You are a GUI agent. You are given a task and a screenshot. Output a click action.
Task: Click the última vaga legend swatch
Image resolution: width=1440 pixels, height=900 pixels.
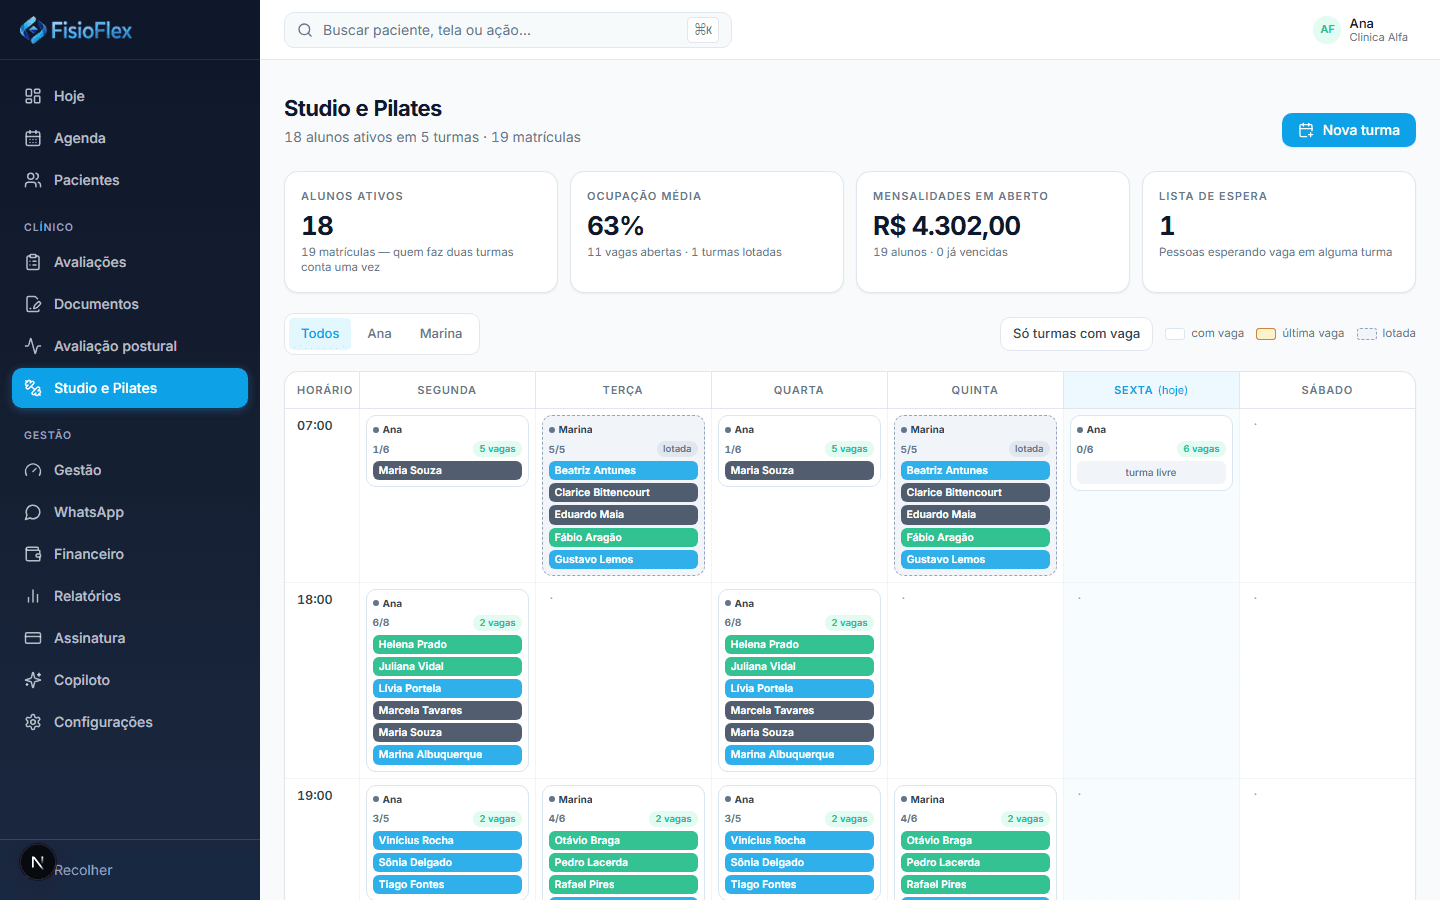[x=1266, y=334]
